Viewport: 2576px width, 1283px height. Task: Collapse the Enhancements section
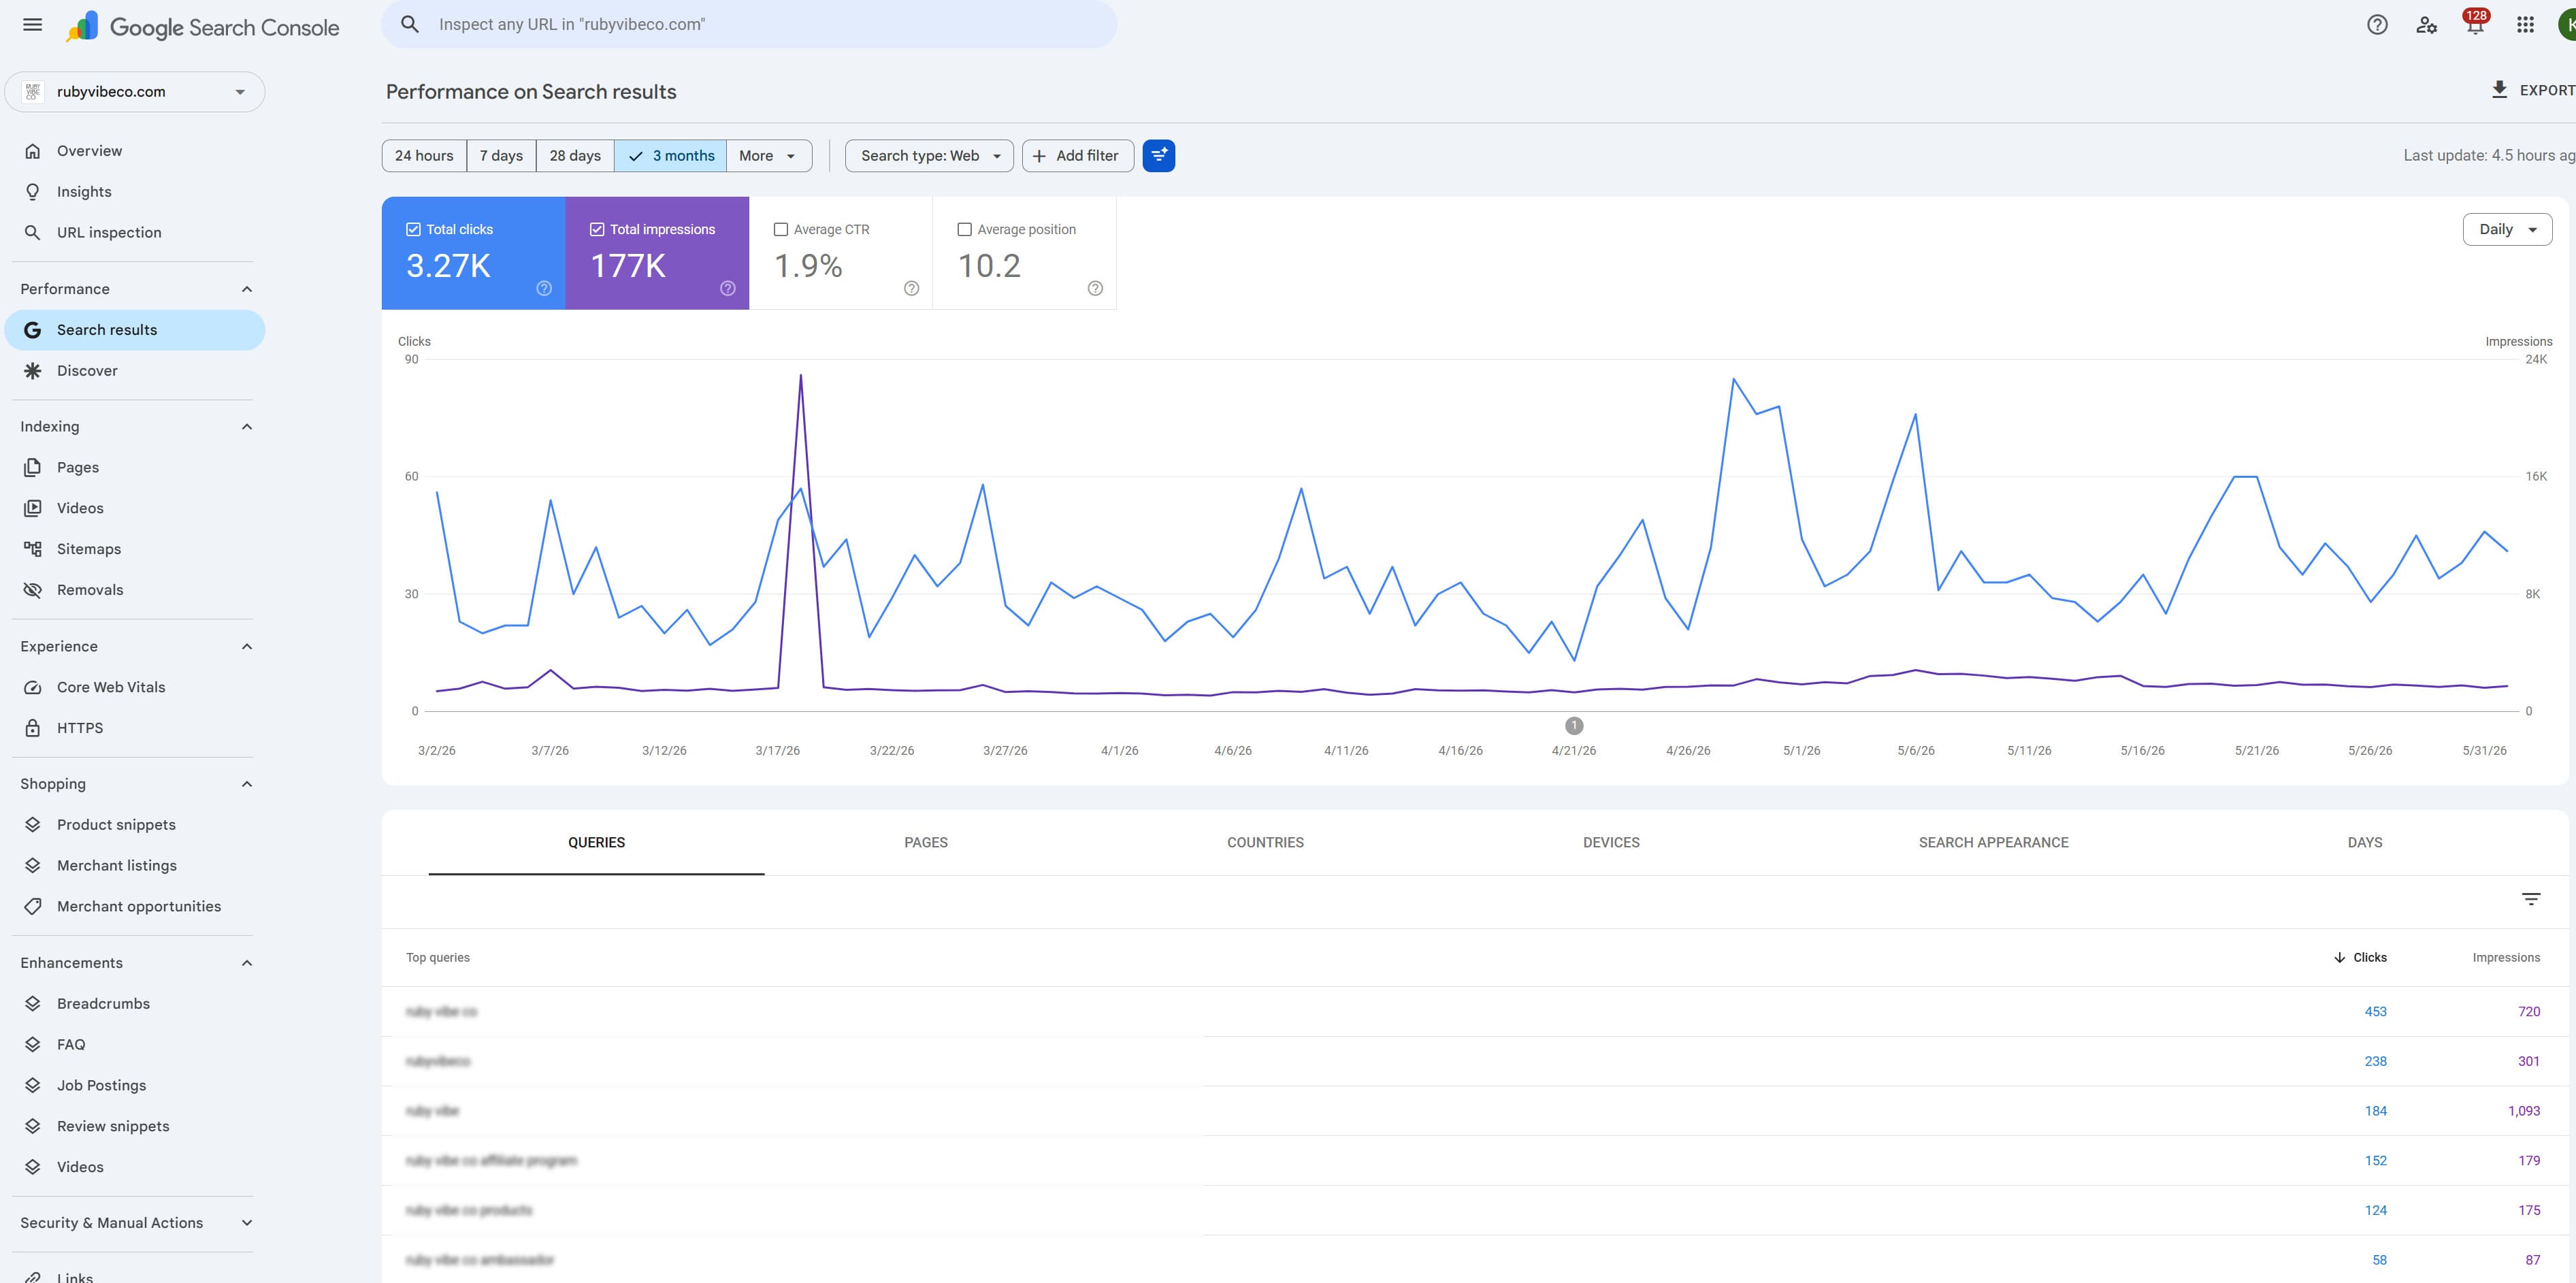click(x=247, y=963)
